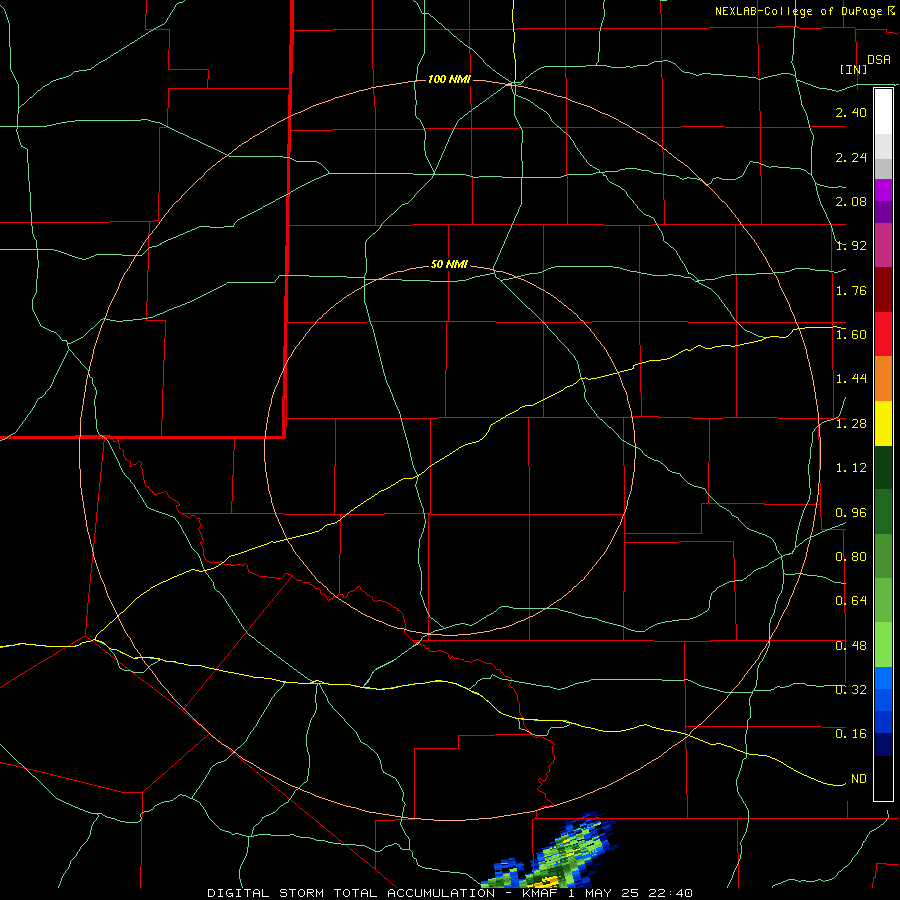900x900 pixels.
Task: Click the 1.76 legend value
Action: coord(851,290)
